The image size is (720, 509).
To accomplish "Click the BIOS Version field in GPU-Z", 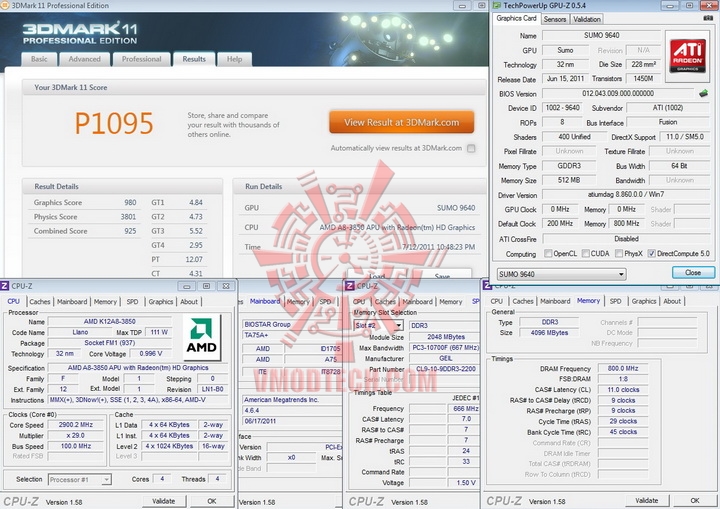I will click(618, 93).
